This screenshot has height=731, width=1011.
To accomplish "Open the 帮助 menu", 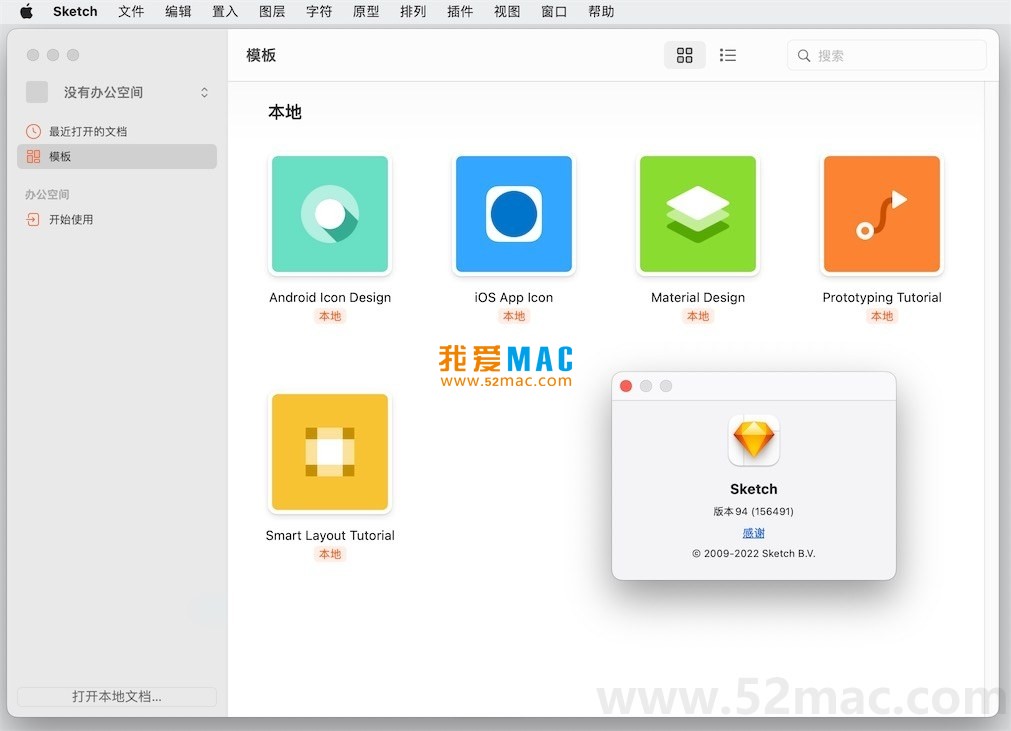I will pos(602,12).
